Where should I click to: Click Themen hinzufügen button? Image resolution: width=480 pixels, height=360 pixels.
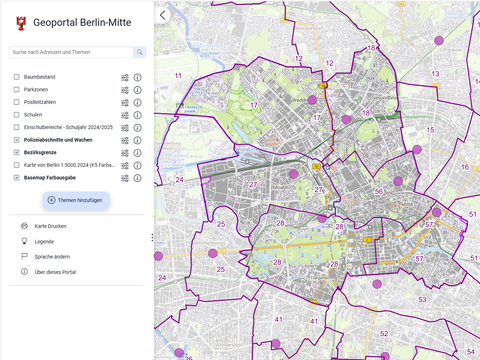(76, 200)
